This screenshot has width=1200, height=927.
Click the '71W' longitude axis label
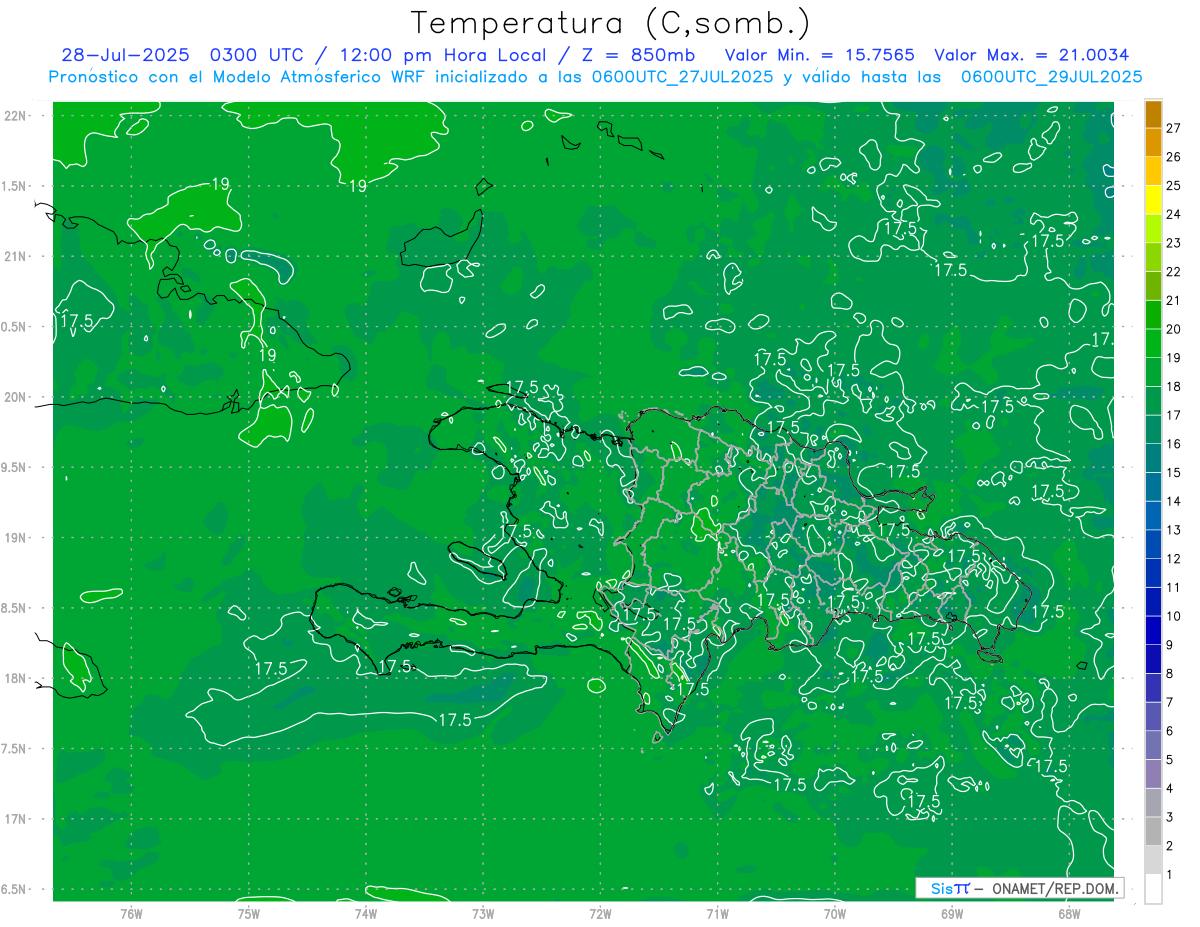717,913
